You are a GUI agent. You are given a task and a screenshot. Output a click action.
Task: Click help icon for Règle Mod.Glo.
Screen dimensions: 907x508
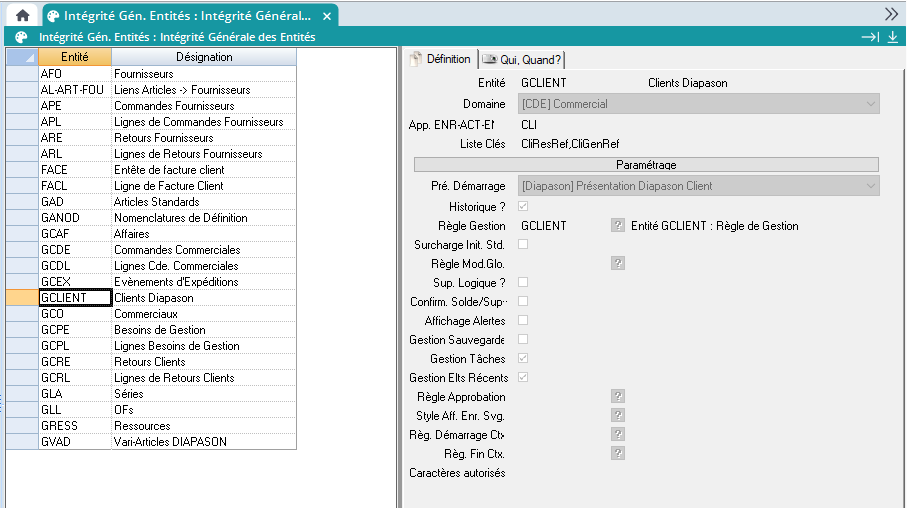point(618,263)
